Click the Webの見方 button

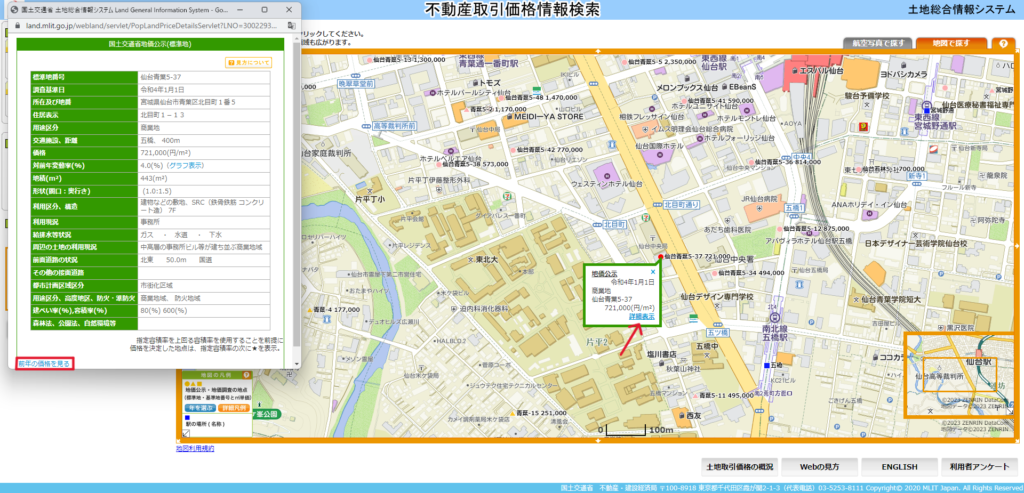819,467
